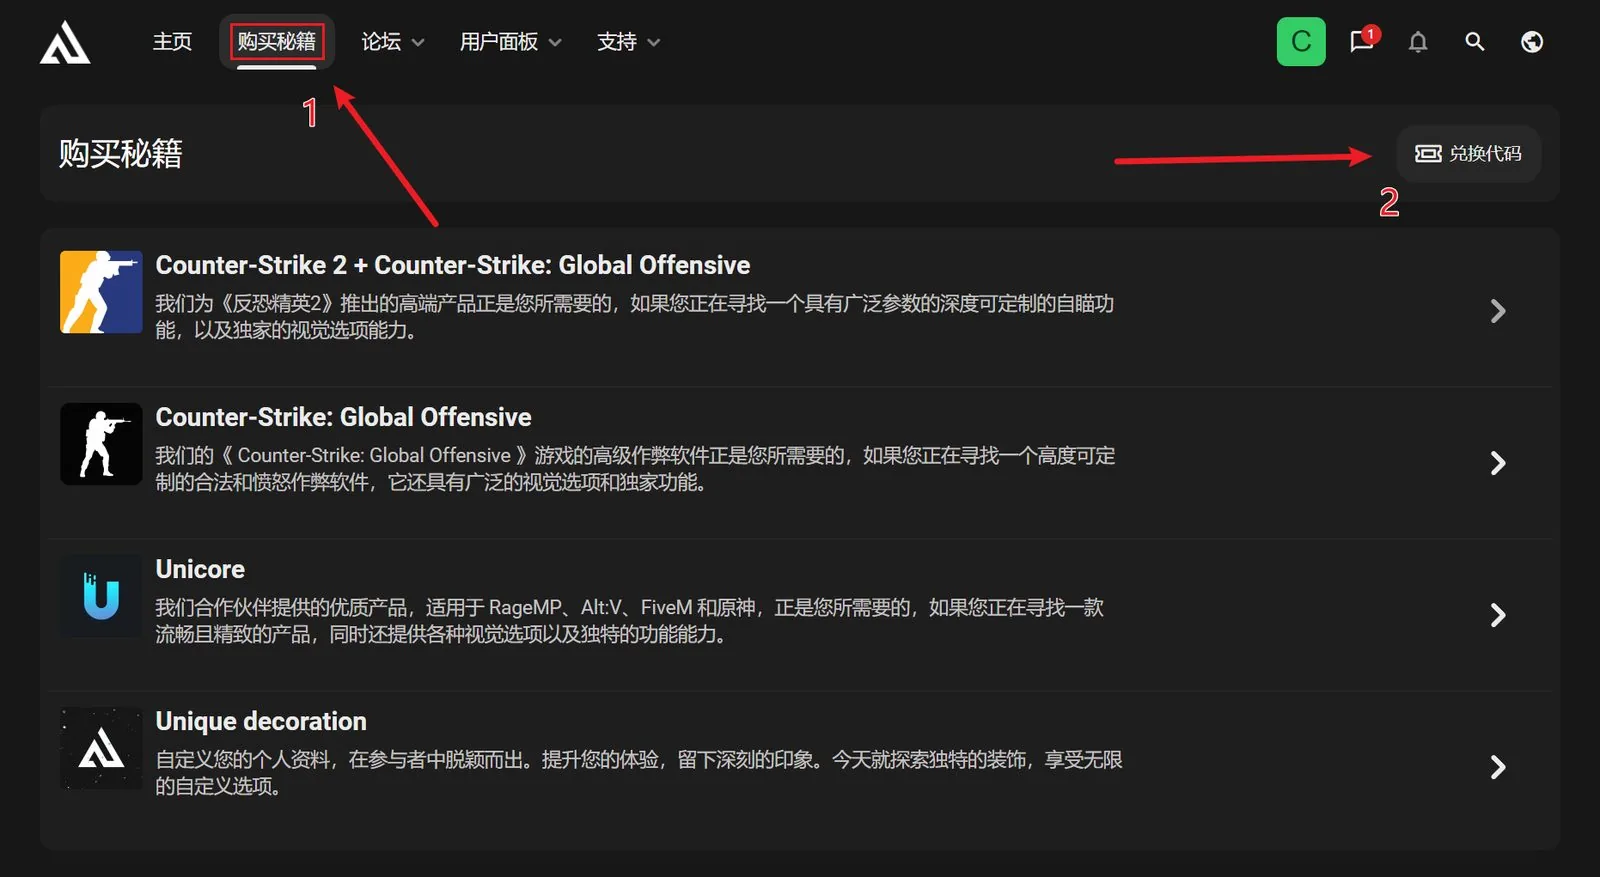Click the search magnifier icon
1600x877 pixels.
(1474, 42)
